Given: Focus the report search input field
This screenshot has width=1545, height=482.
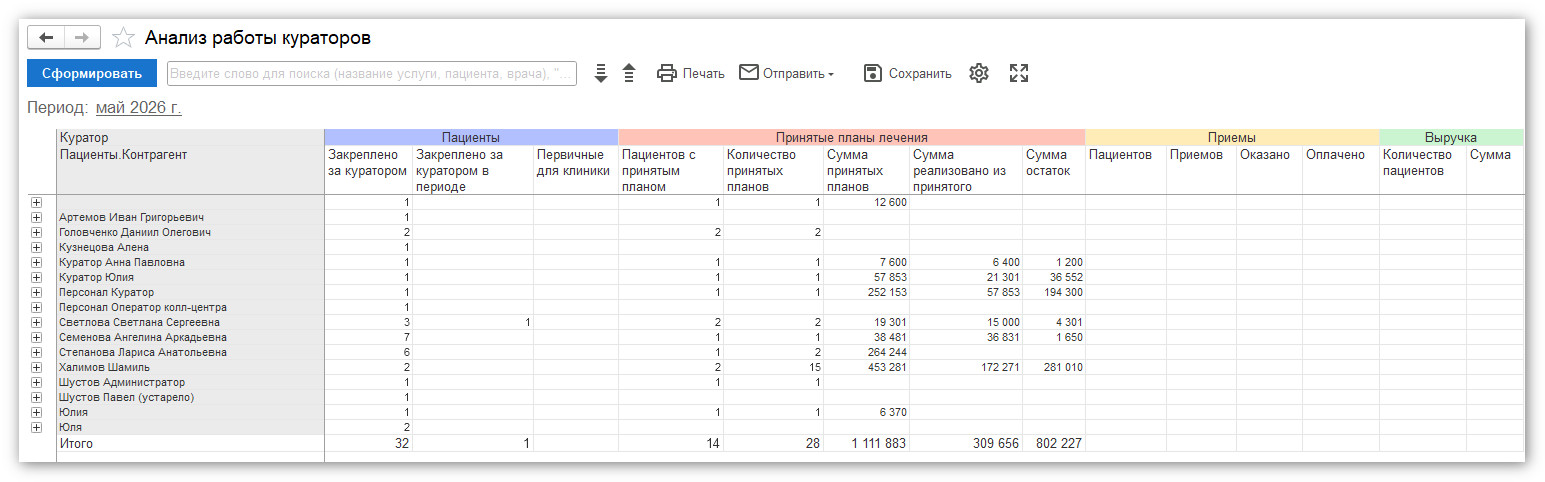Looking at the screenshot, I should [372, 73].
